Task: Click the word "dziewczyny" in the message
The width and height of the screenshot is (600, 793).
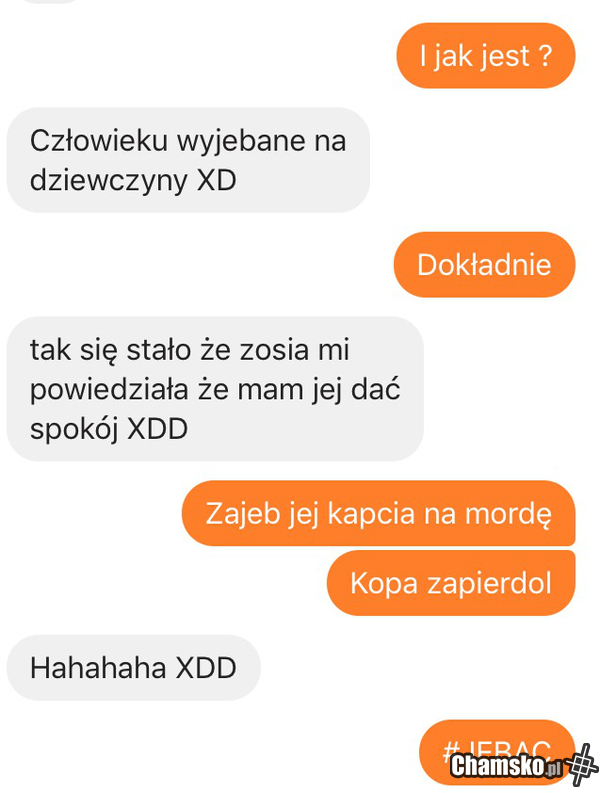Action: click(109, 181)
